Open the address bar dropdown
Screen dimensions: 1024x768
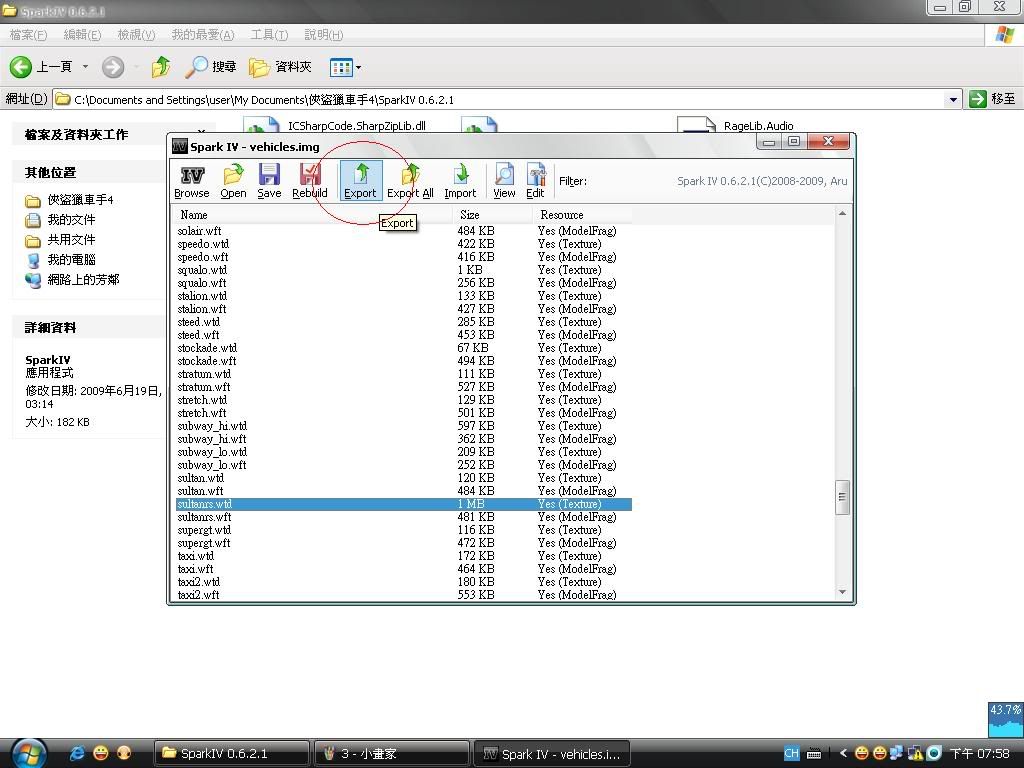[x=953, y=99]
